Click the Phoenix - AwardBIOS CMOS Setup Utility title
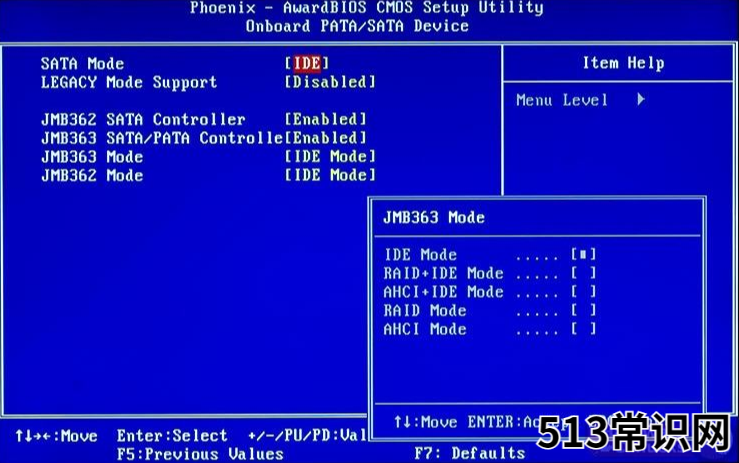This screenshot has width=739, height=463. (x=367, y=8)
